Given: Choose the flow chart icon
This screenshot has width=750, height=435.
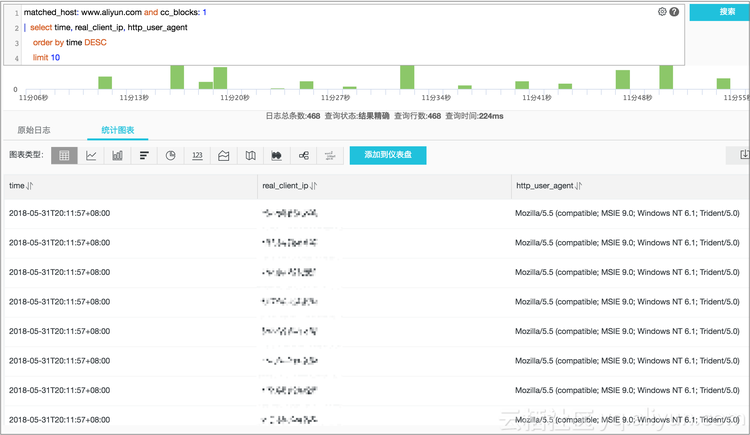Looking at the screenshot, I should [276, 156].
